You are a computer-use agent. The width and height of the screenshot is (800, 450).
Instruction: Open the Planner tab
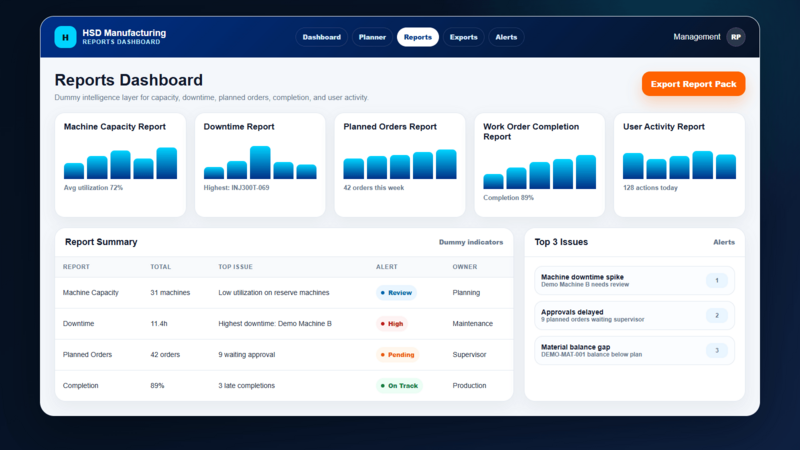tap(372, 37)
